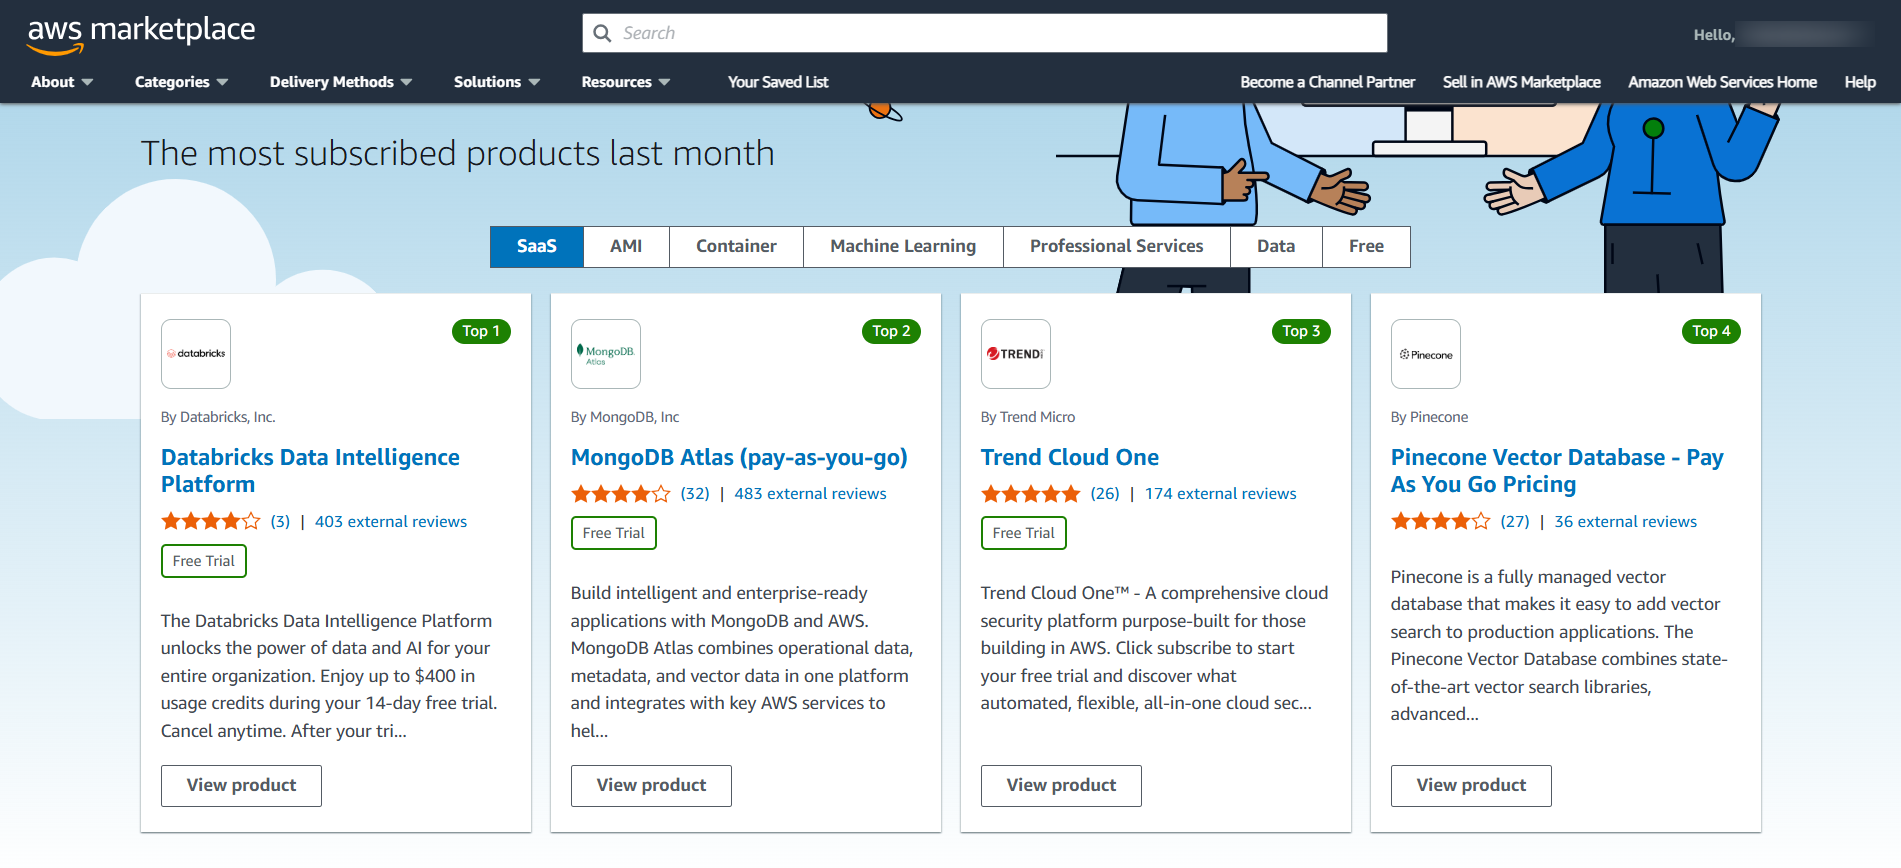Click the MongoDB Atlas product logo
The width and height of the screenshot is (1901, 868).
pos(606,354)
